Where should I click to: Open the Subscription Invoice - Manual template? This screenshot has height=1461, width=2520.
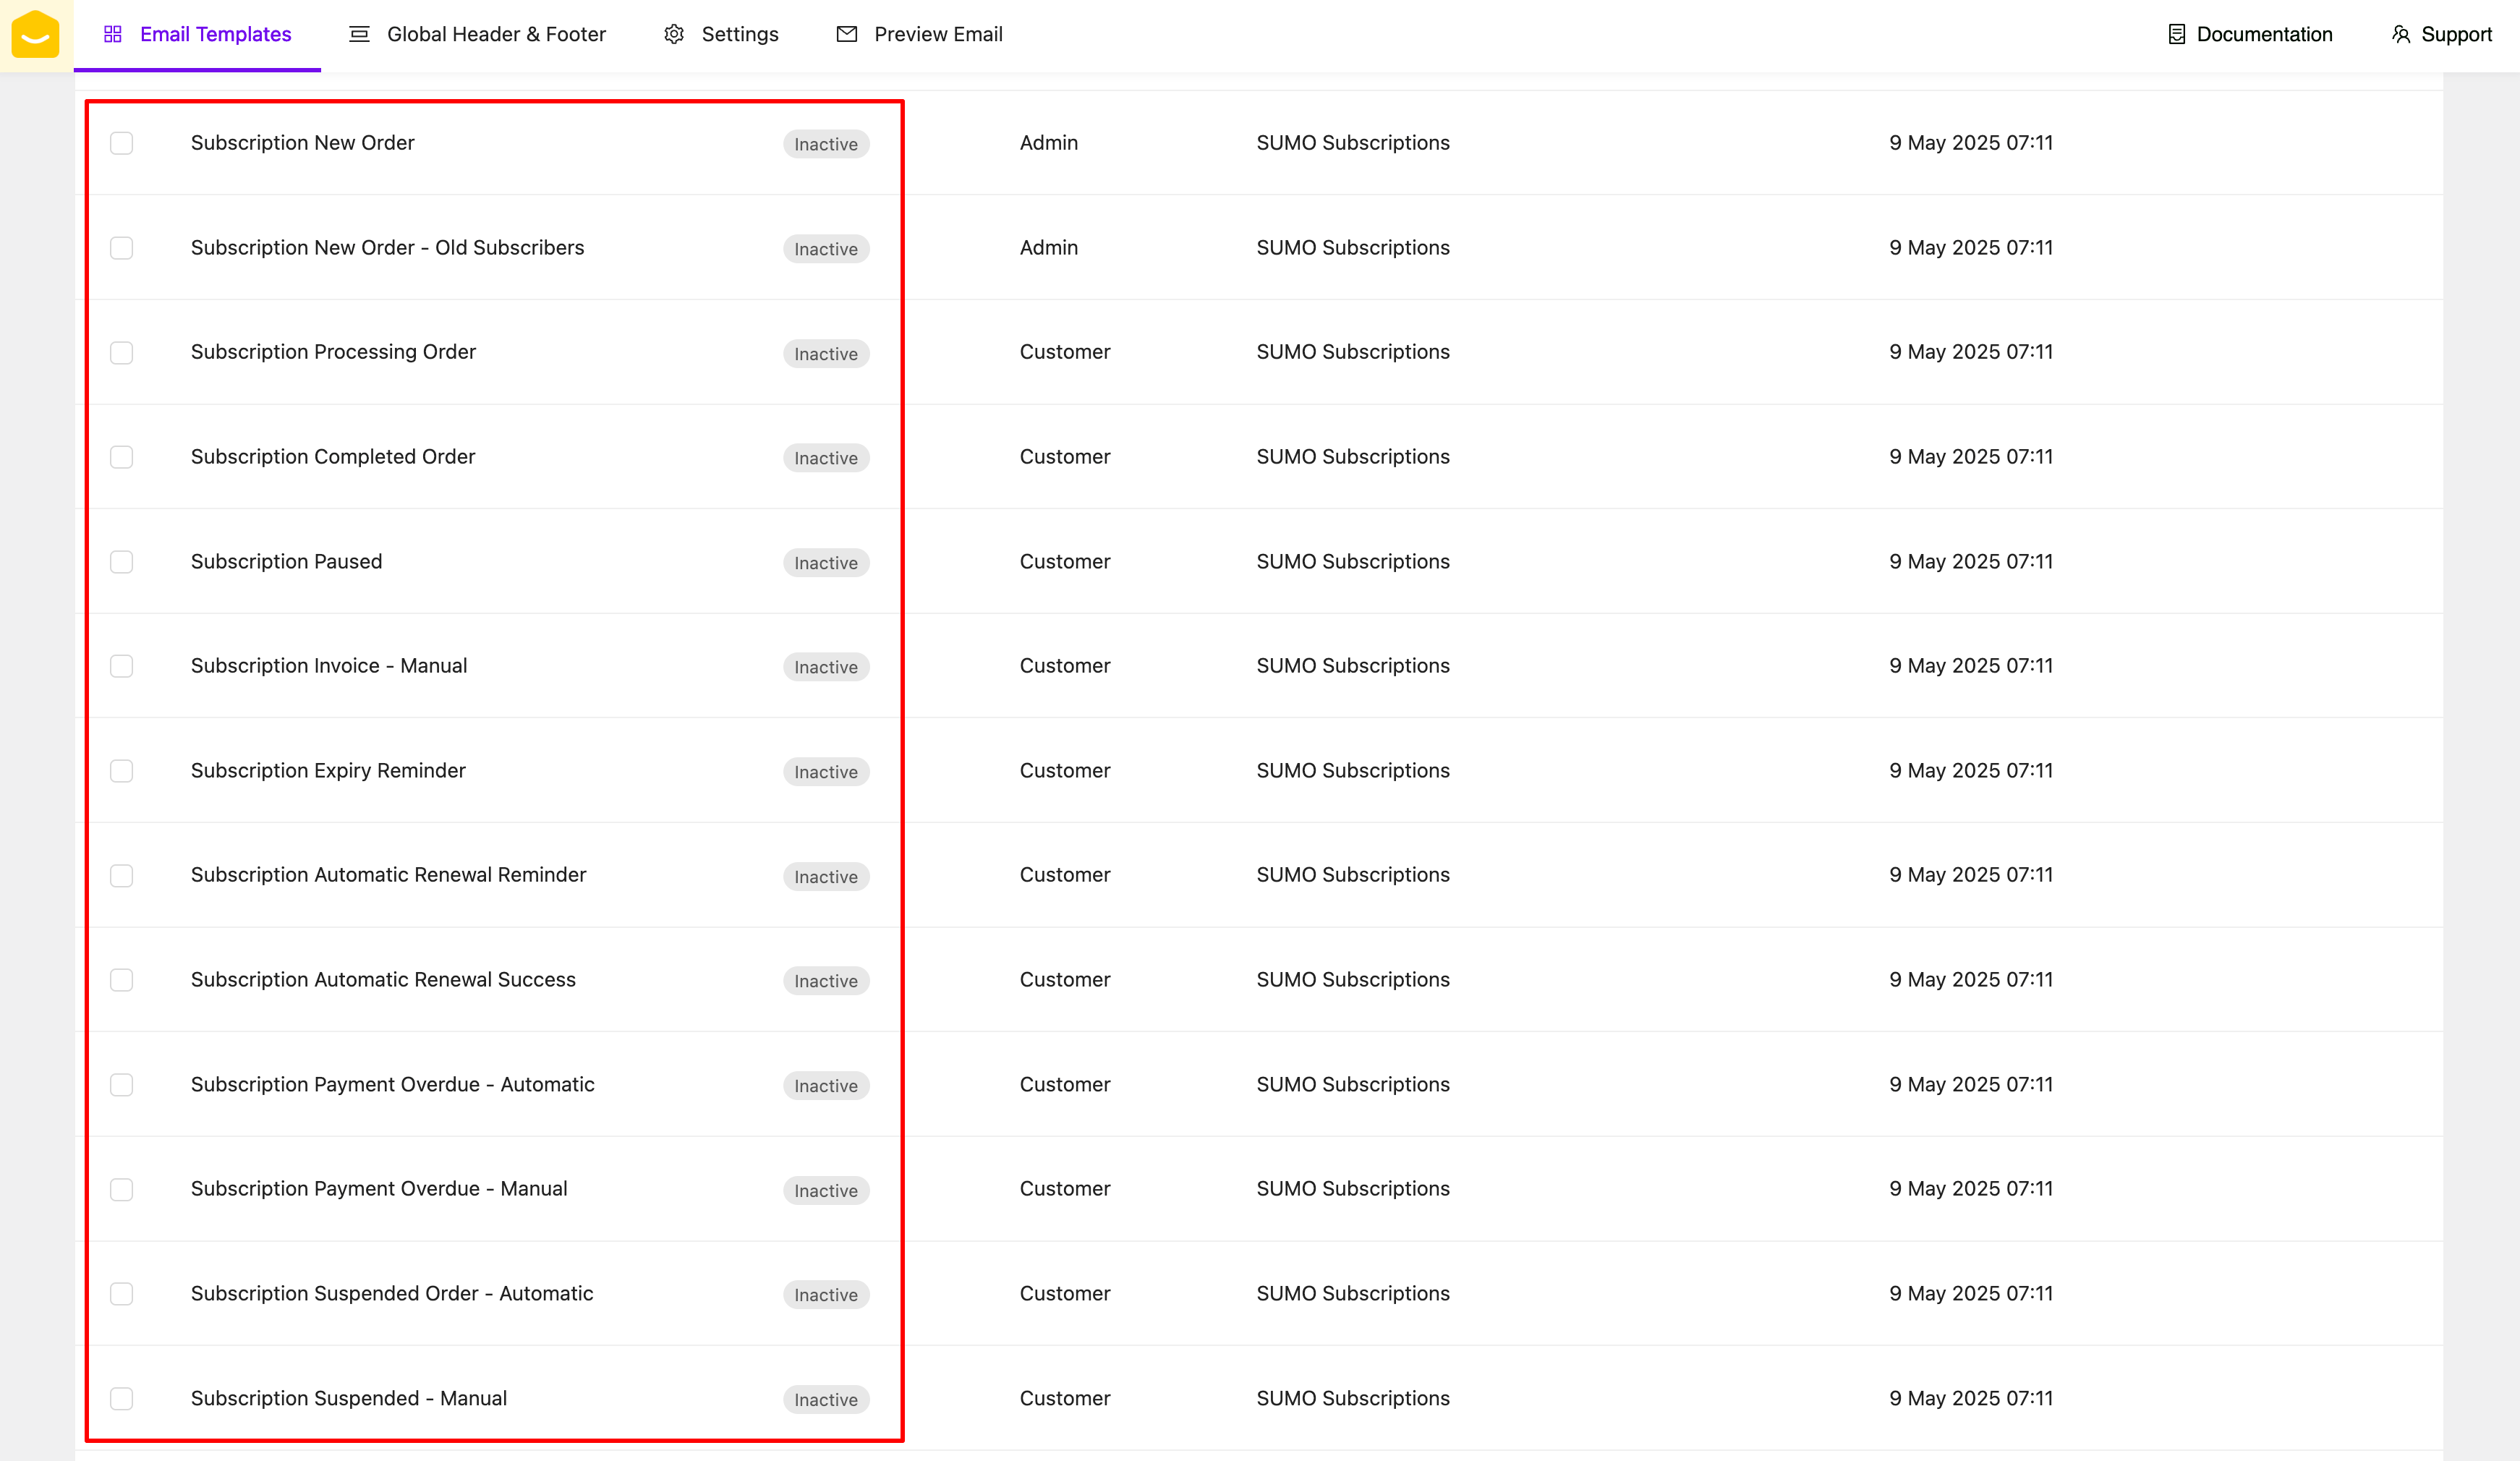coord(329,666)
